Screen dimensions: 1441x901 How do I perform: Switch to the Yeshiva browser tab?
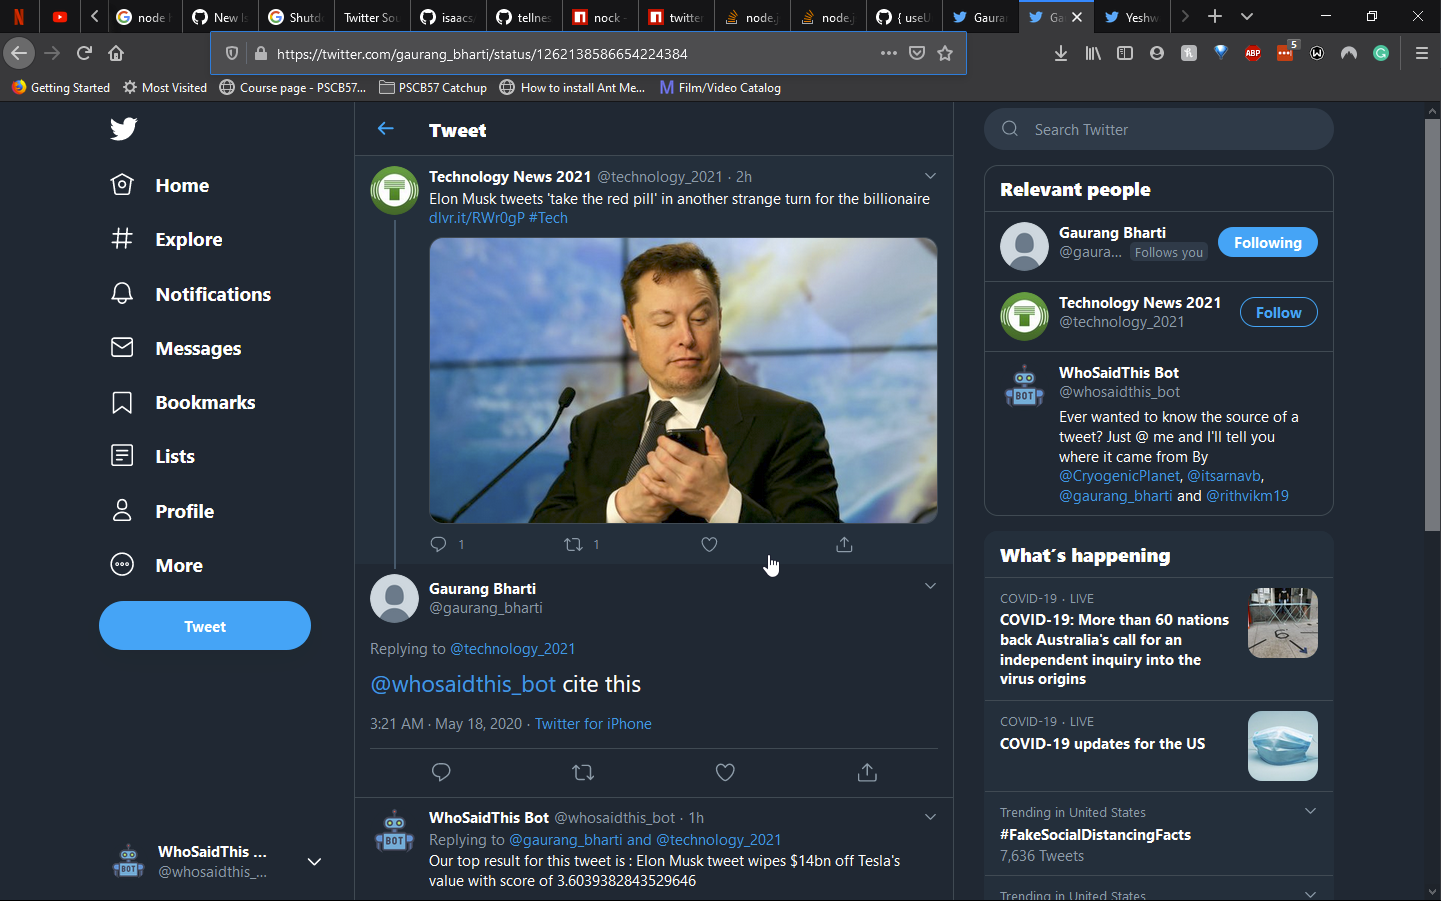click(x=1131, y=16)
